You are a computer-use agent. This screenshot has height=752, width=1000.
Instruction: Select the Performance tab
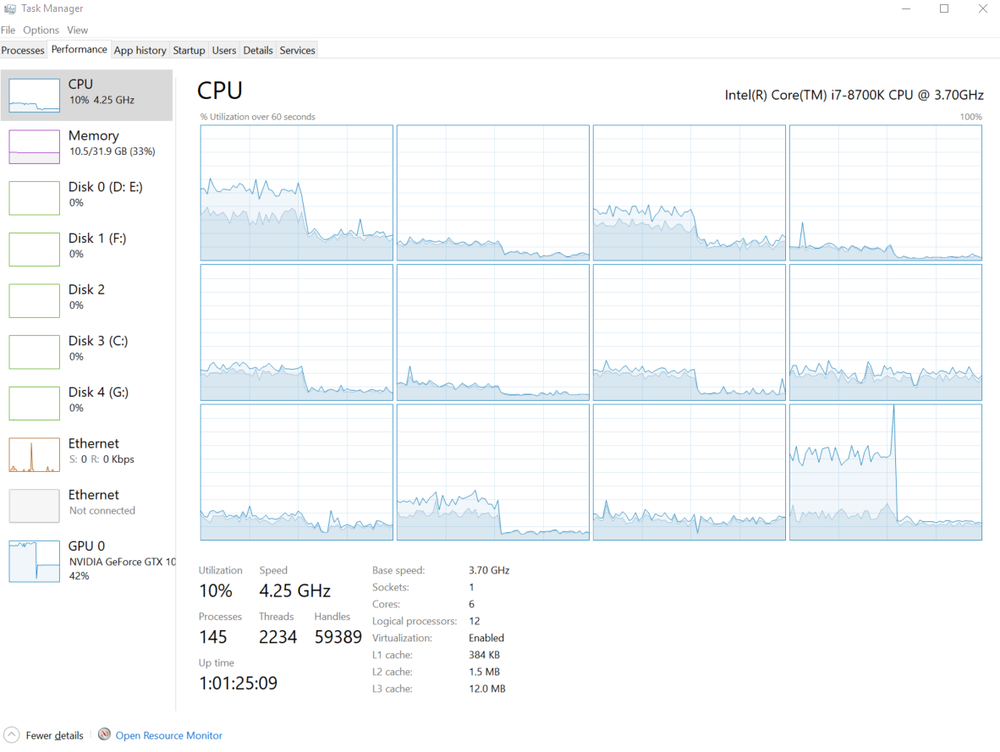[79, 49]
